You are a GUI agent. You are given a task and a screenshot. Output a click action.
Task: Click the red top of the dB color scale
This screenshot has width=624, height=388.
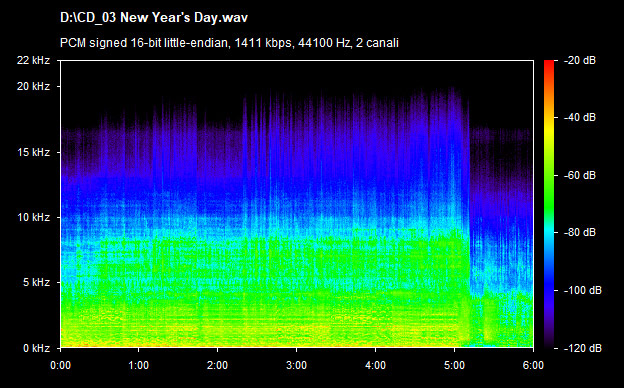[x=549, y=64]
